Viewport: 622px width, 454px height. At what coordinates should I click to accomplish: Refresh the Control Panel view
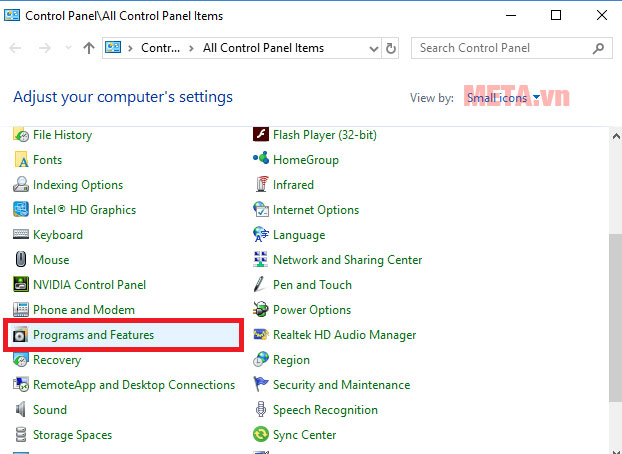pos(391,48)
